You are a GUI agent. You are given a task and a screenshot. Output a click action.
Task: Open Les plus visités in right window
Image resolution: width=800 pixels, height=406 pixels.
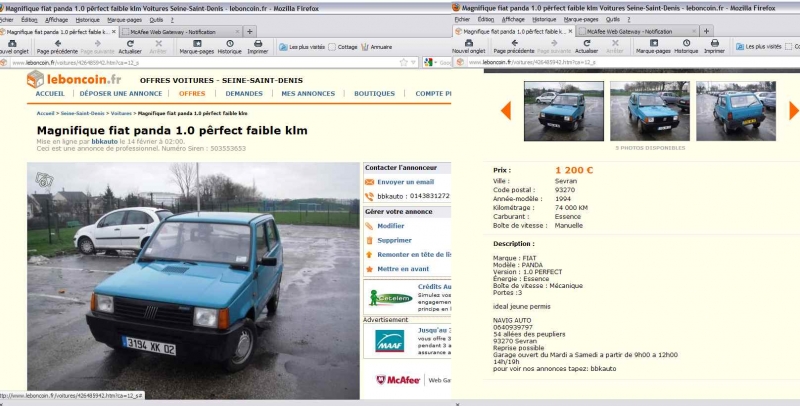point(759,46)
